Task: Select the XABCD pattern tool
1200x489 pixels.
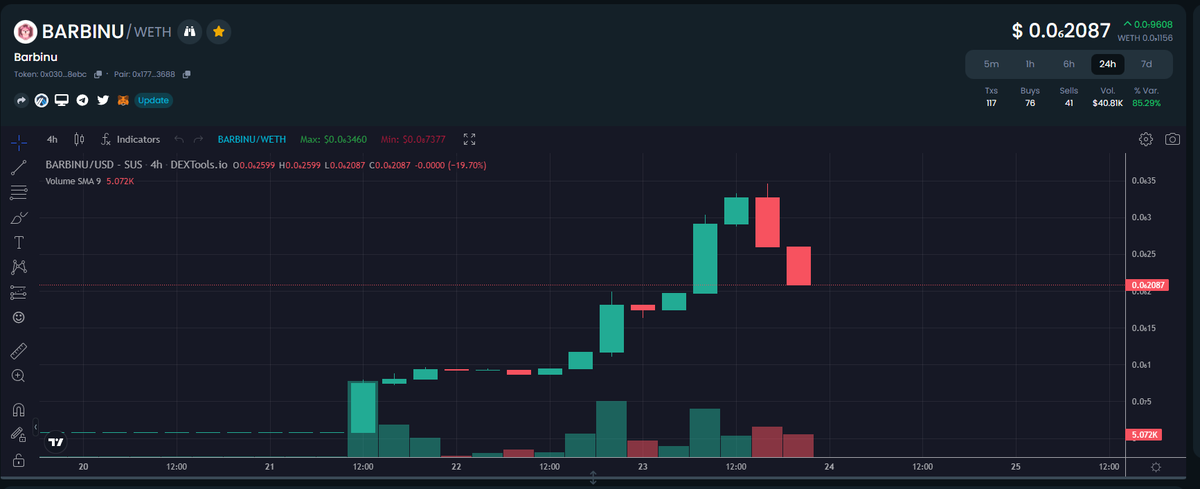Action: point(18,267)
